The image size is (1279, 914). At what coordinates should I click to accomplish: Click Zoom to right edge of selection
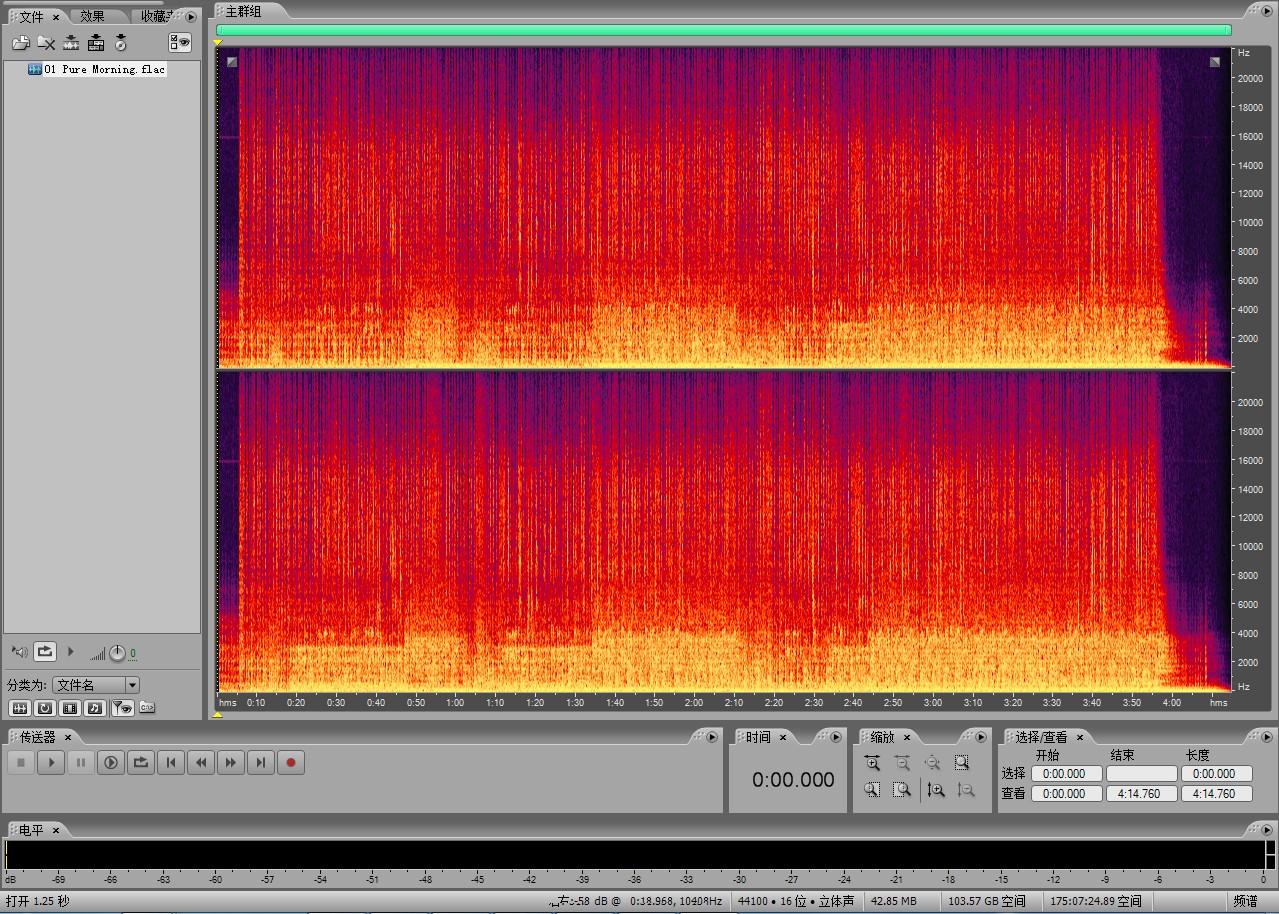pyautogui.click(x=902, y=790)
